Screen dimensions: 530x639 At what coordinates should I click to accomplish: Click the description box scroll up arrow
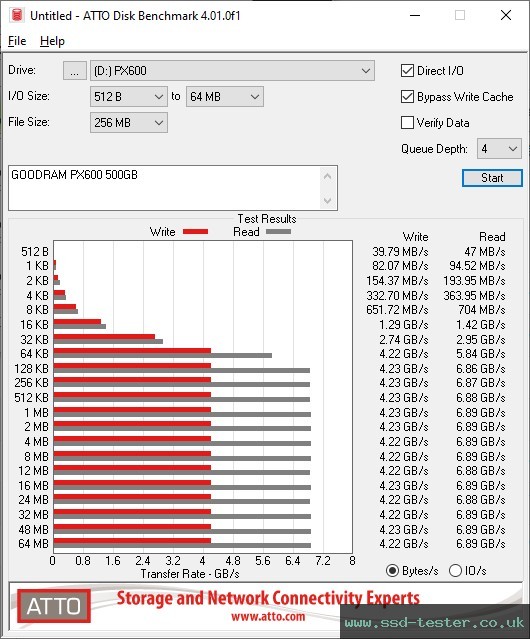(328, 176)
